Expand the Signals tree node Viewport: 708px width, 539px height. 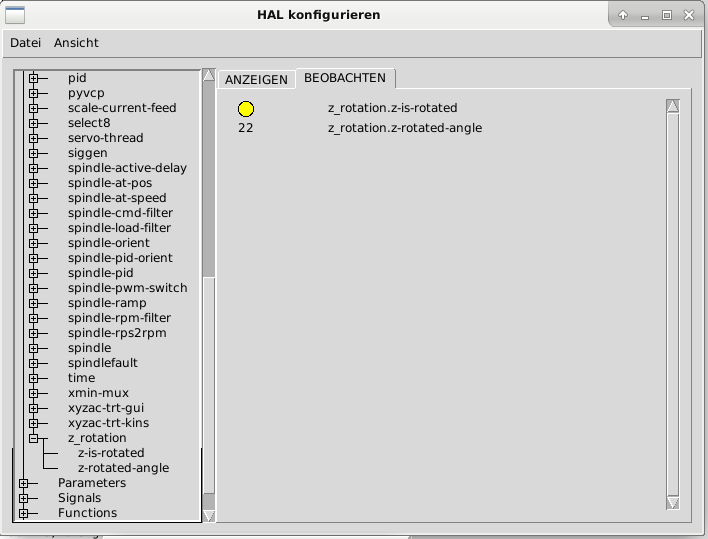click(23, 498)
